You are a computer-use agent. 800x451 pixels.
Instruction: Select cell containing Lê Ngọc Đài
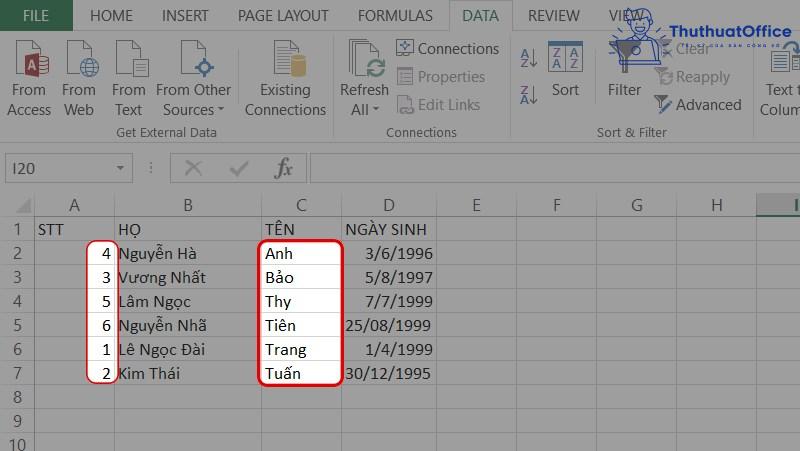[x=188, y=349]
